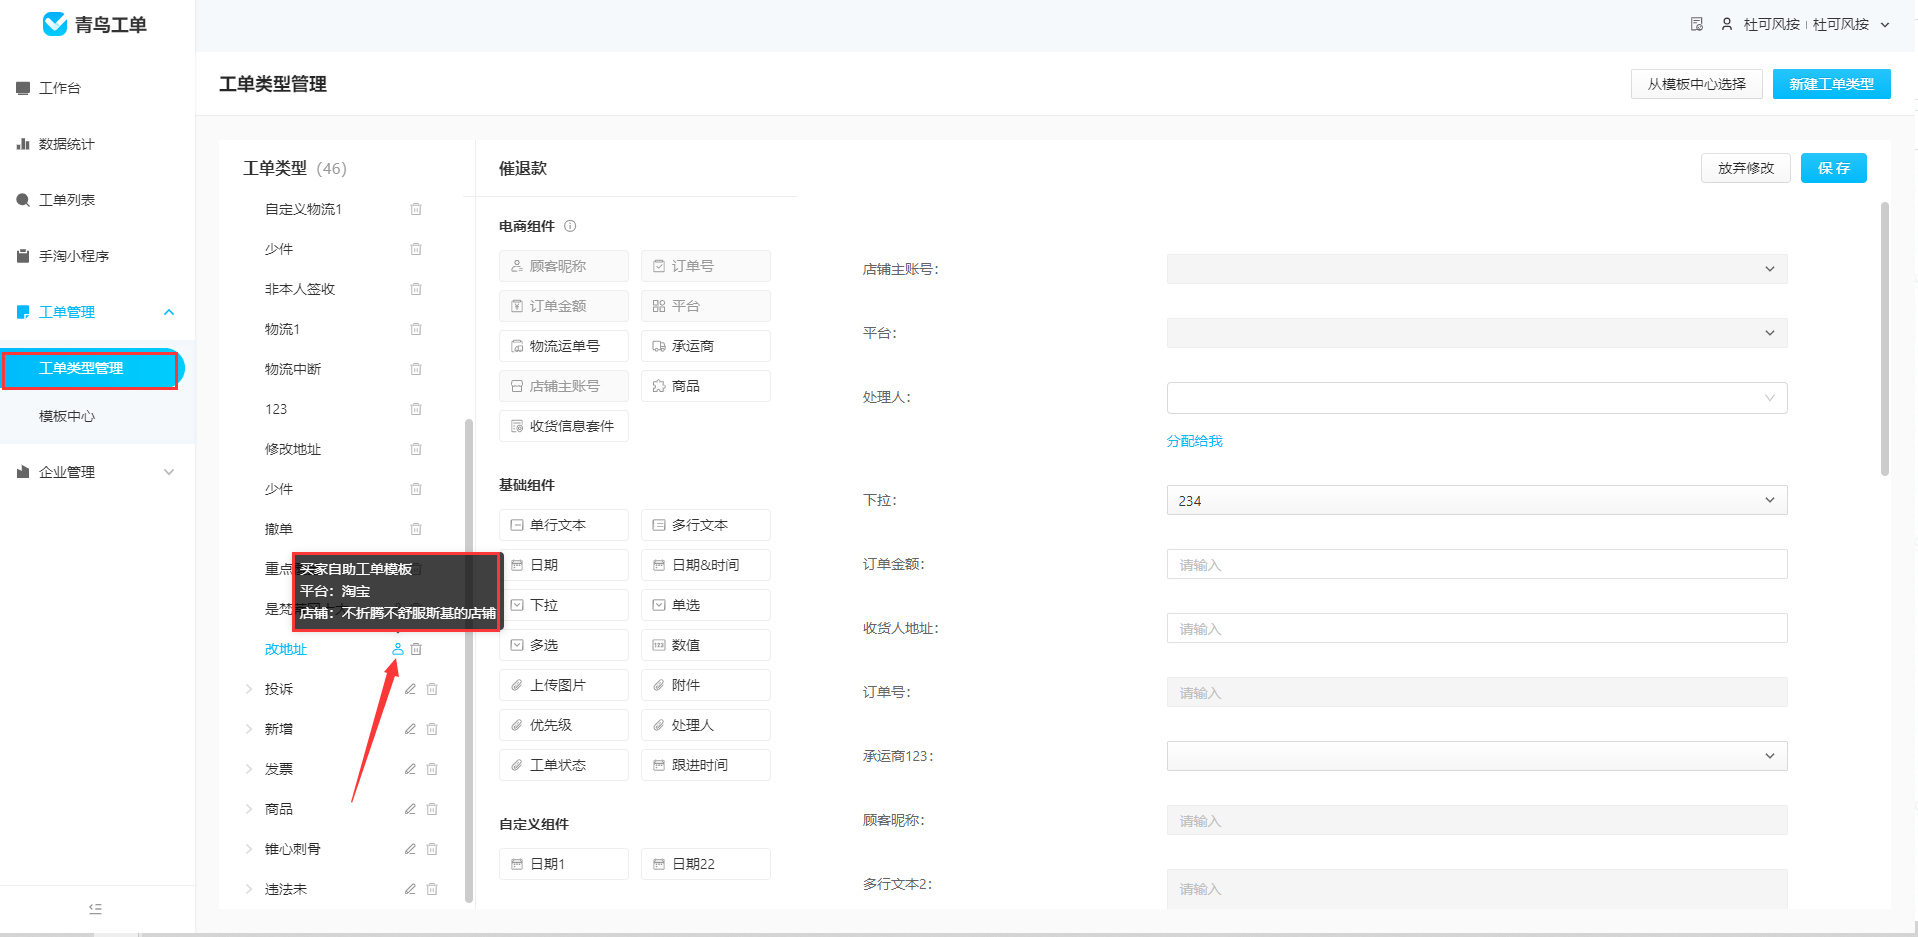1918x937 pixels.
Task: Add the 单行文本 basic component
Action: pos(564,525)
